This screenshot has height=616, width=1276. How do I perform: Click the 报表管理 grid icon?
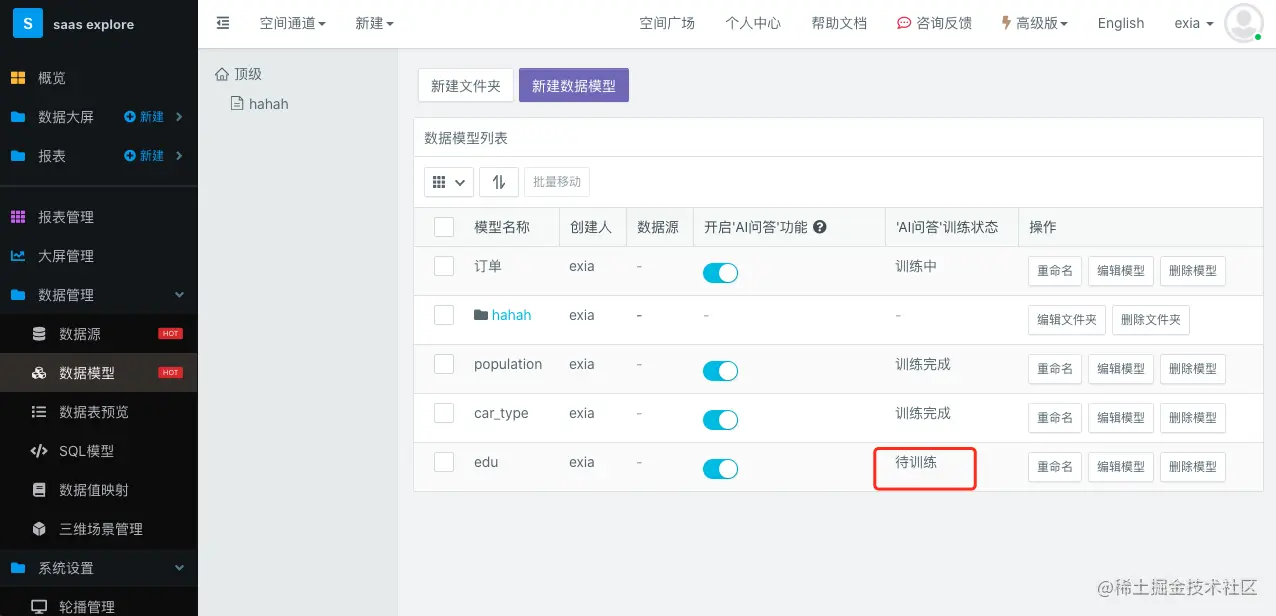[18, 217]
